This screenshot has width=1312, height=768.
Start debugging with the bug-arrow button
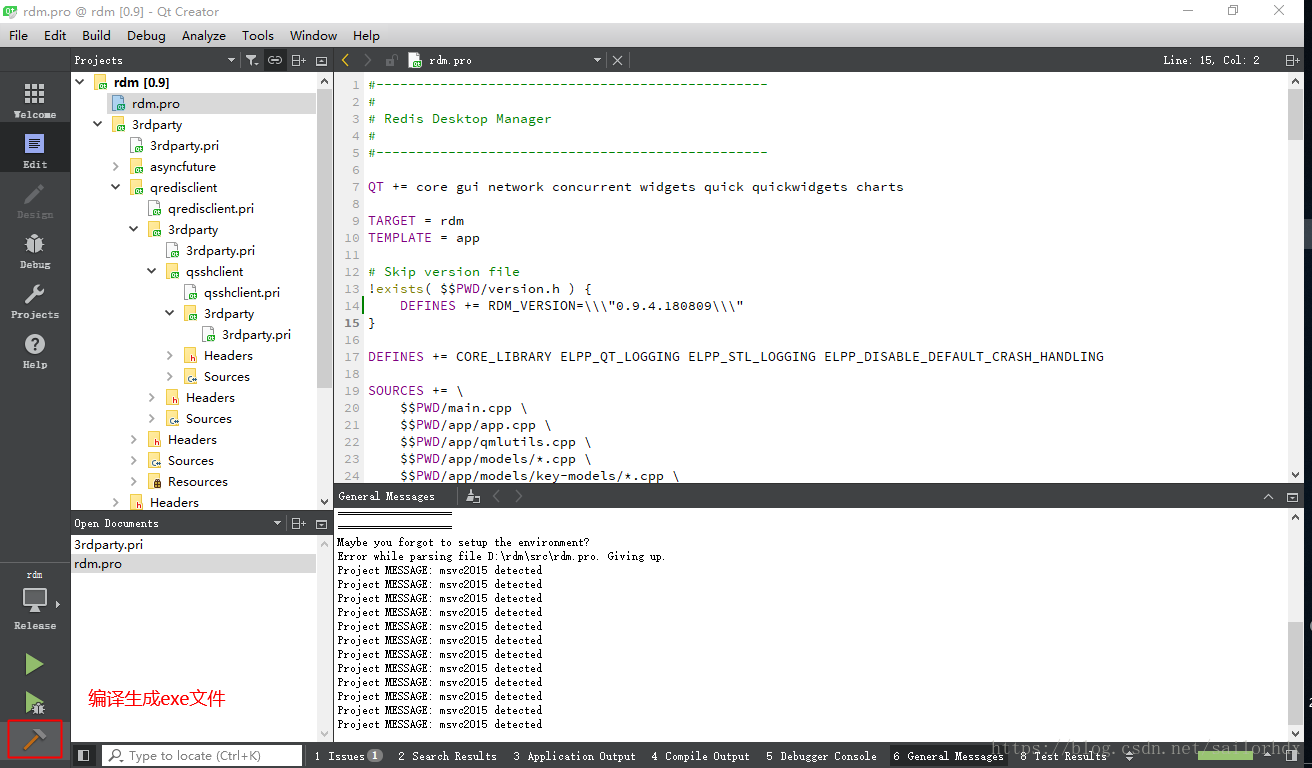click(x=35, y=703)
